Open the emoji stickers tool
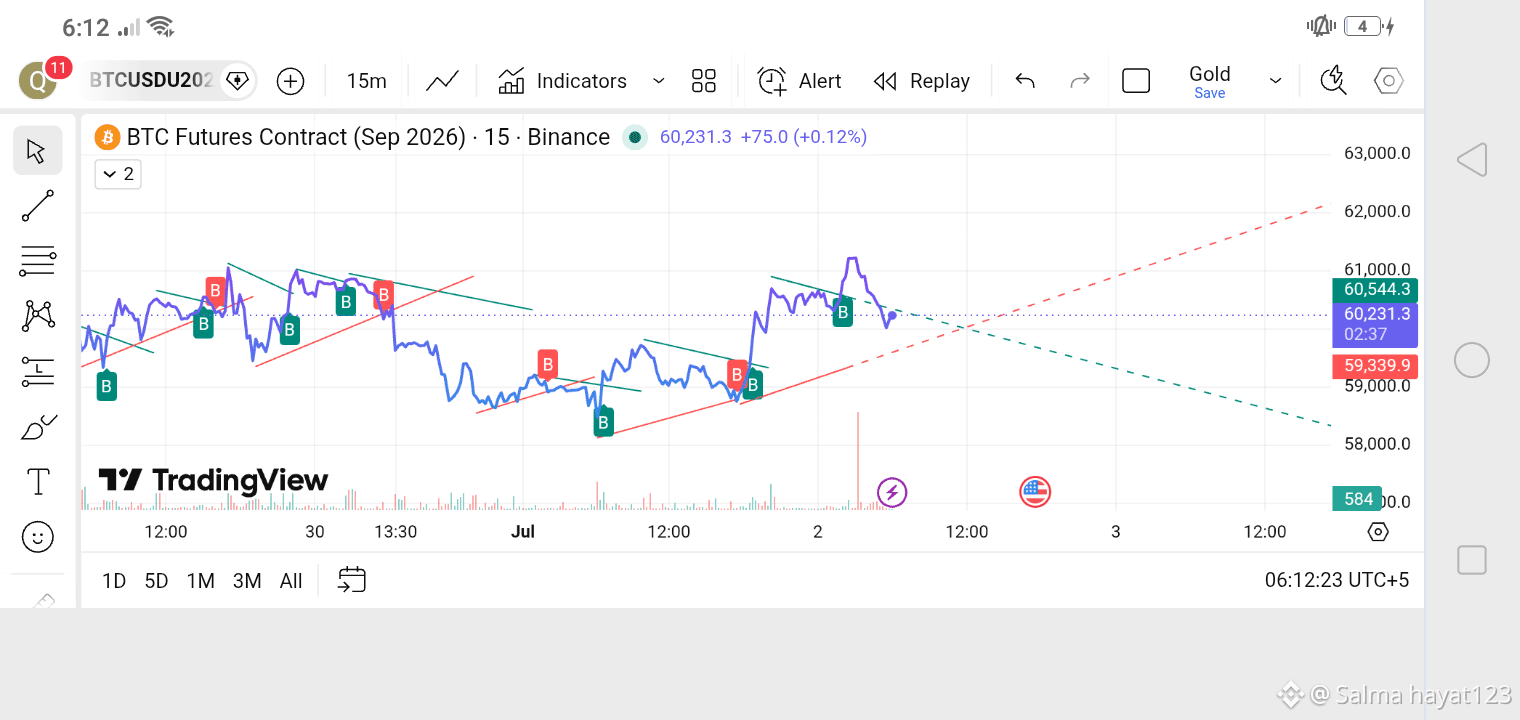 [x=37, y=537]
